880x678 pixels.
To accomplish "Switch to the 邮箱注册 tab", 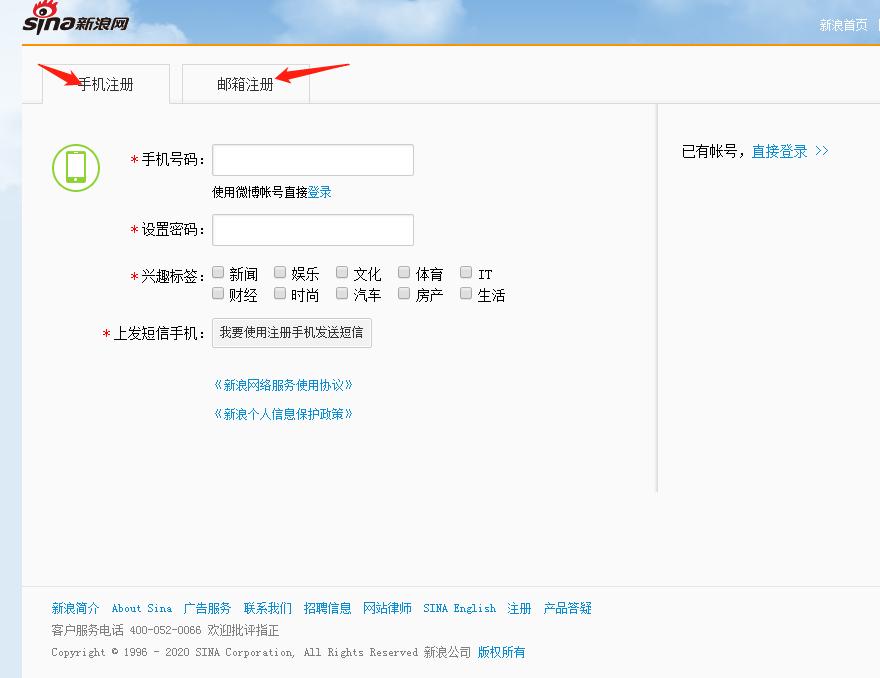I will tap(244, 83).
